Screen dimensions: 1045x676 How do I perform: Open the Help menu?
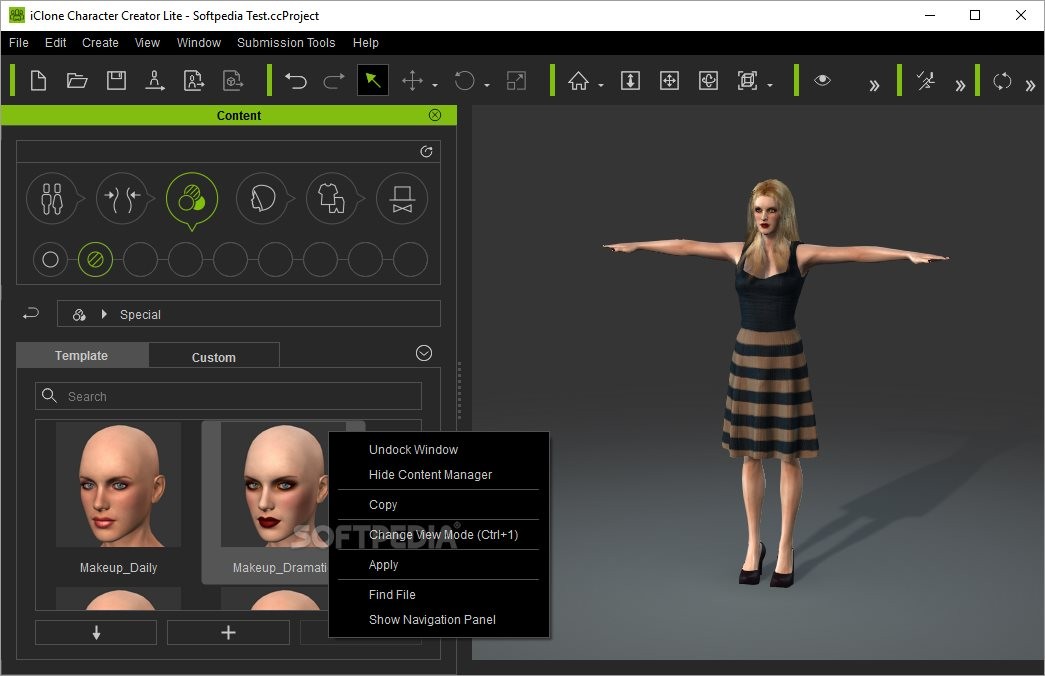pos(366,43)
